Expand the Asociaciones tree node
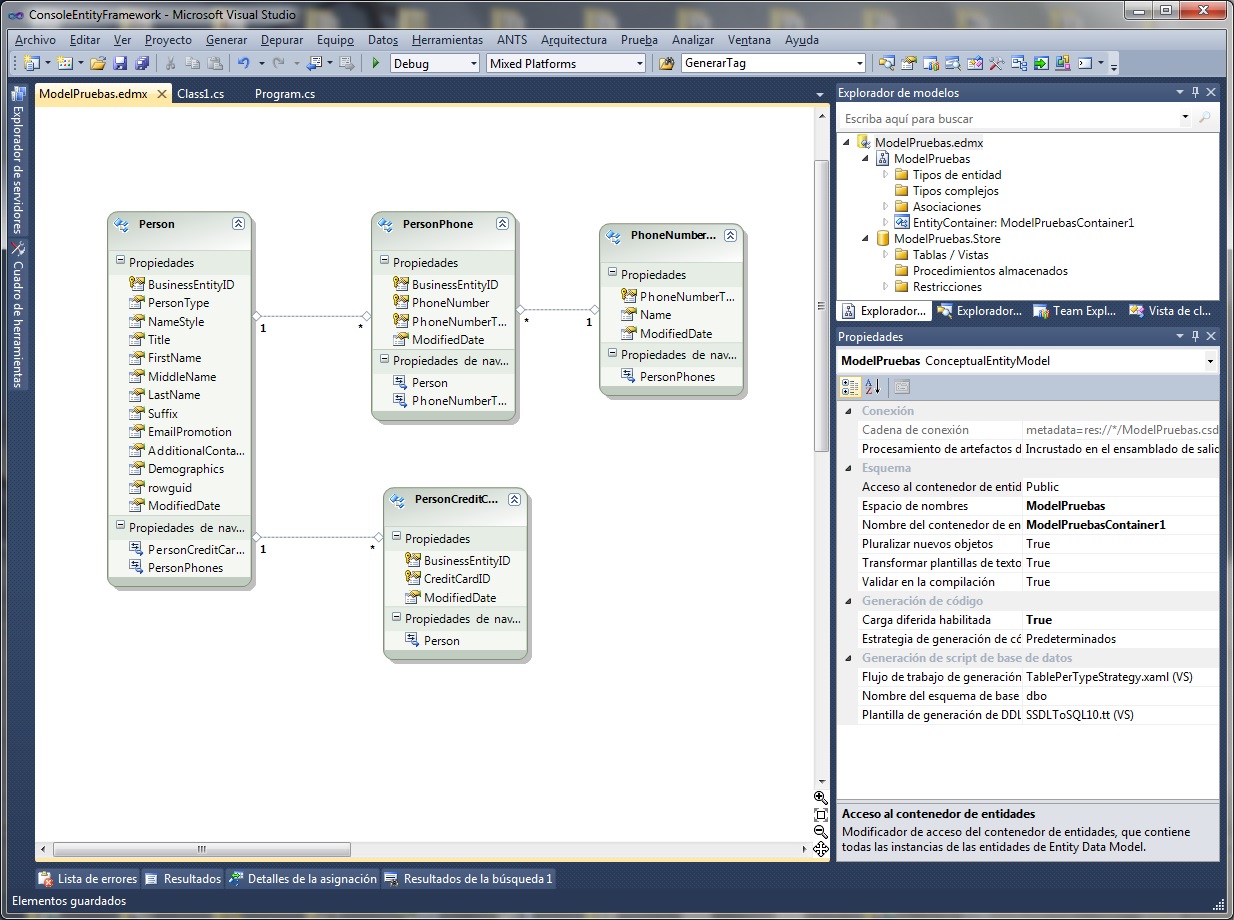Image resolution: width=1234 pixels, height=920 pixels. coord(885,207)
